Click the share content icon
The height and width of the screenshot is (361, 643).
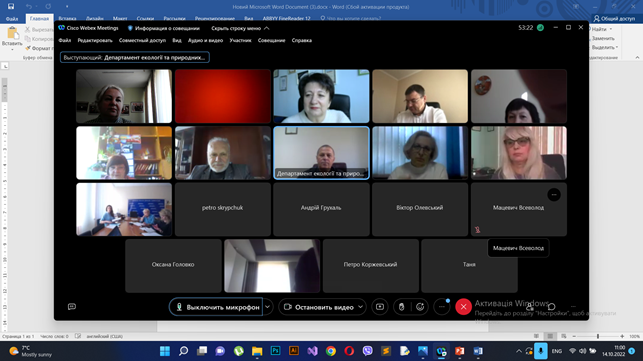tap(380, 307)
